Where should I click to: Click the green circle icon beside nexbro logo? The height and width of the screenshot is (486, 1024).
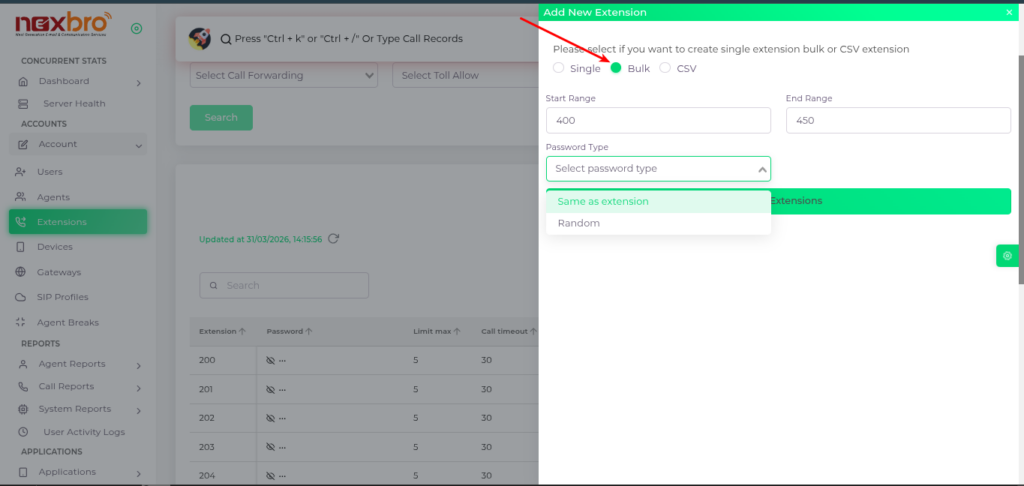pyautogui.click(x=136, y=28)
